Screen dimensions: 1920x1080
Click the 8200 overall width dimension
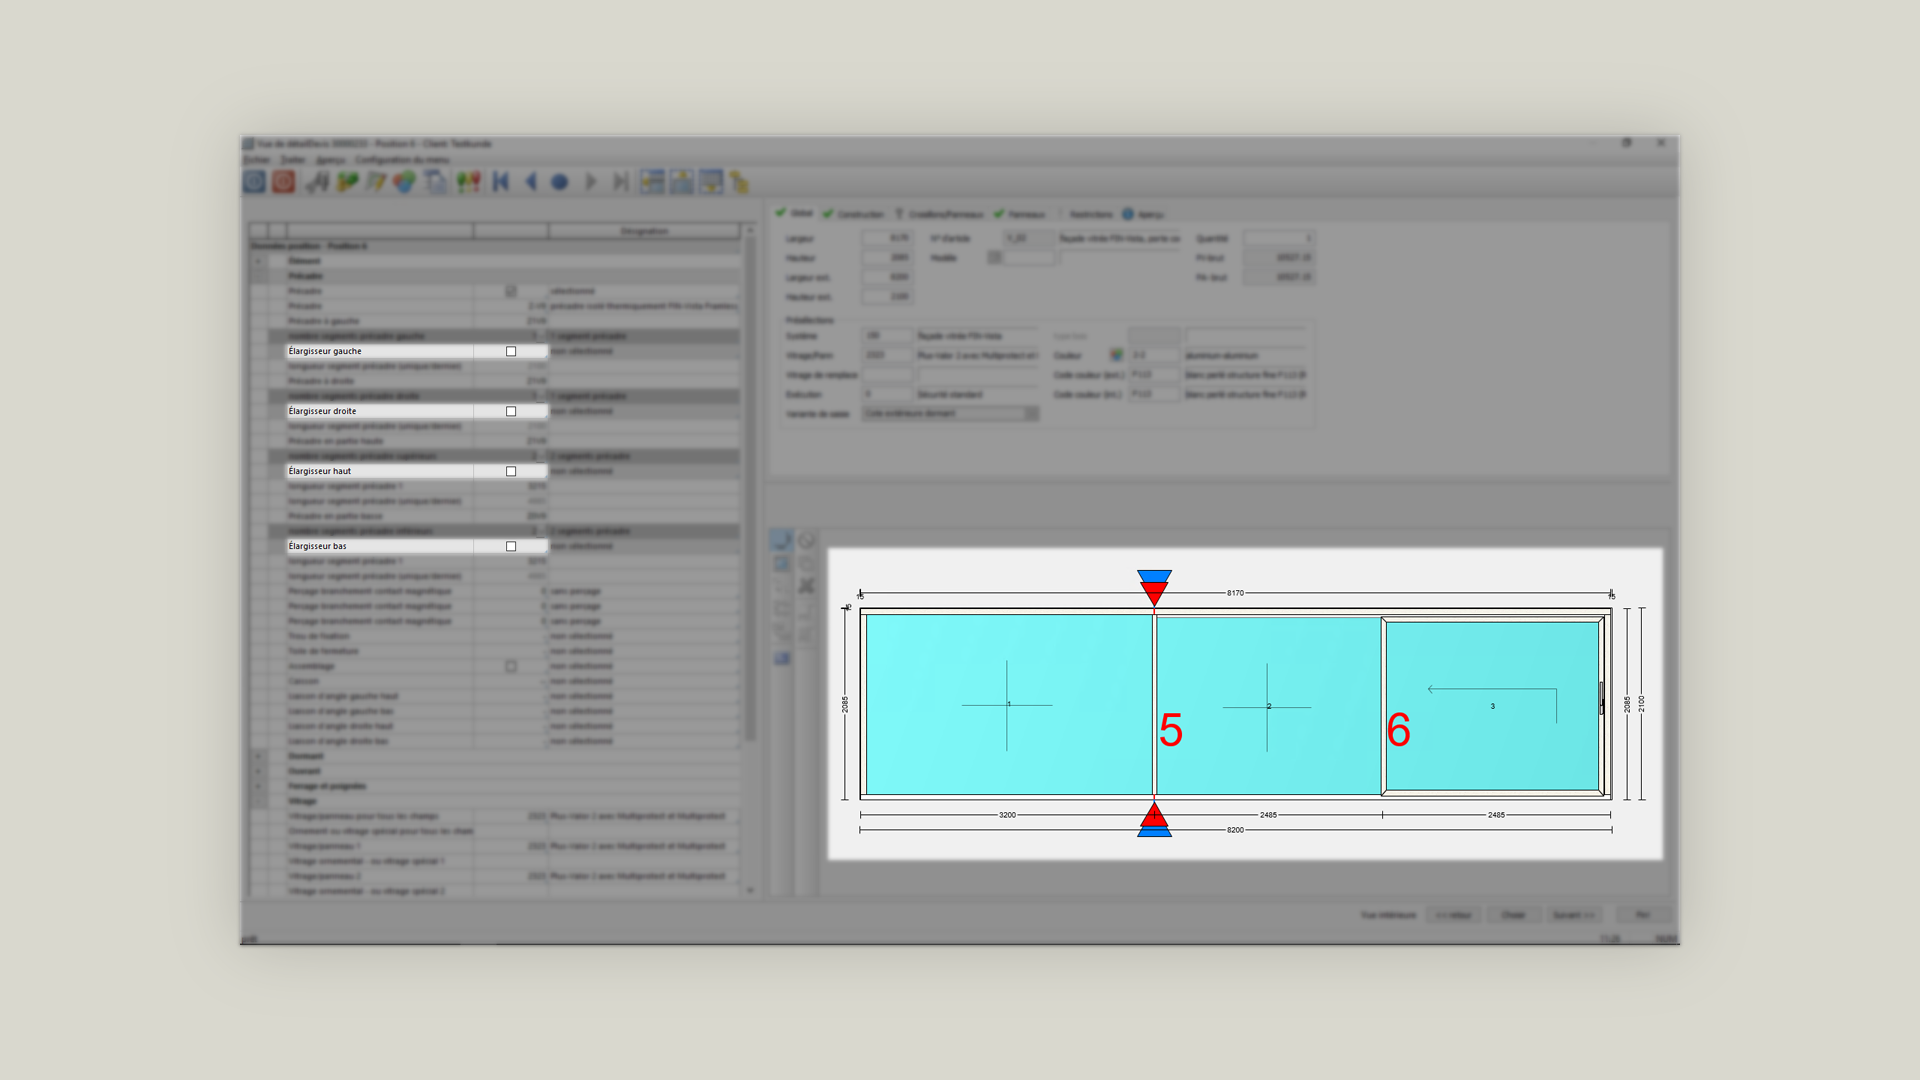click(x=1235, y=830)
